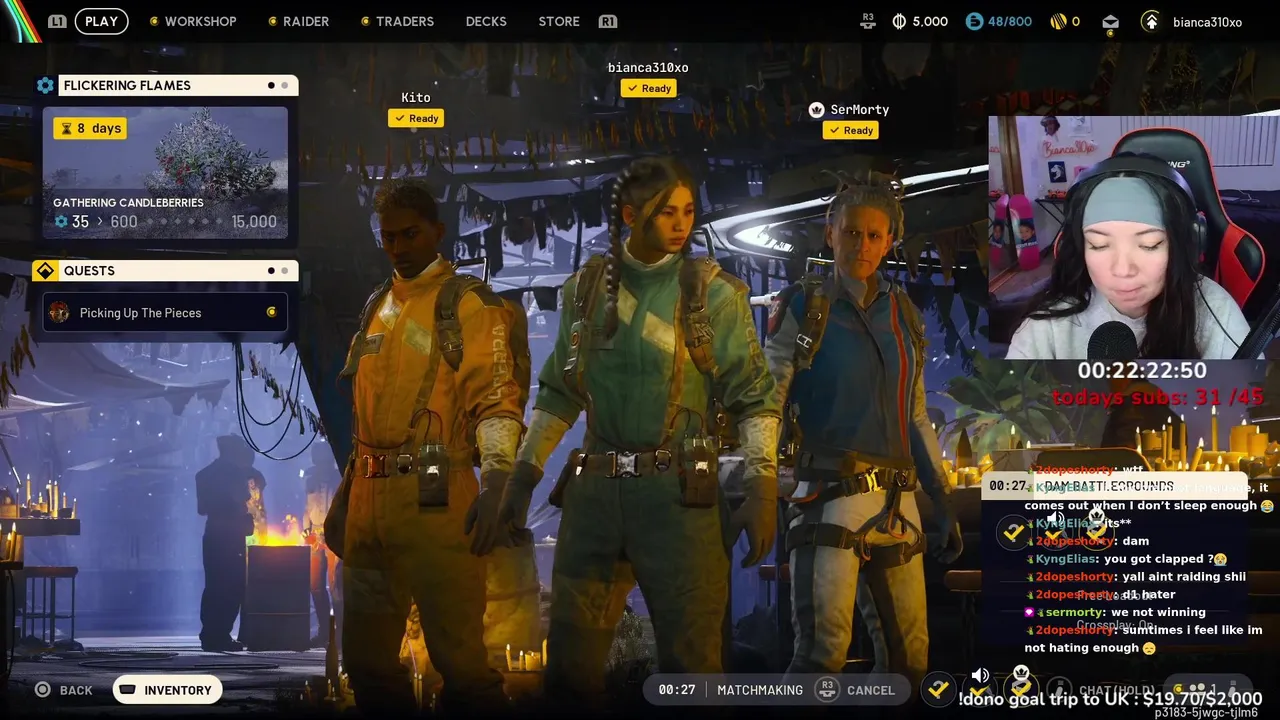Open the bianca310xo profile name
Screen dimensions: 1280x720
pyautogui.click(x=1207, y=22)
